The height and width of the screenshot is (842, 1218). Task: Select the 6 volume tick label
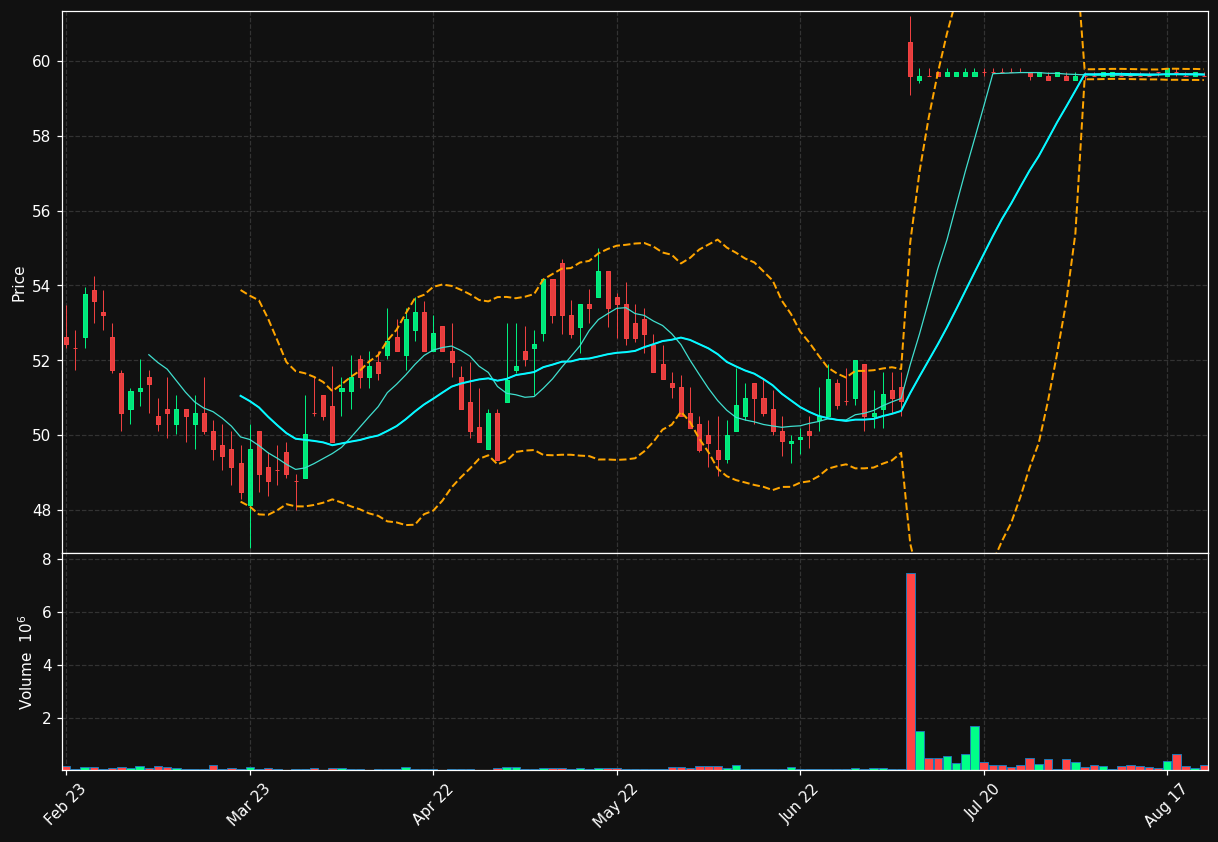[47, 612]
